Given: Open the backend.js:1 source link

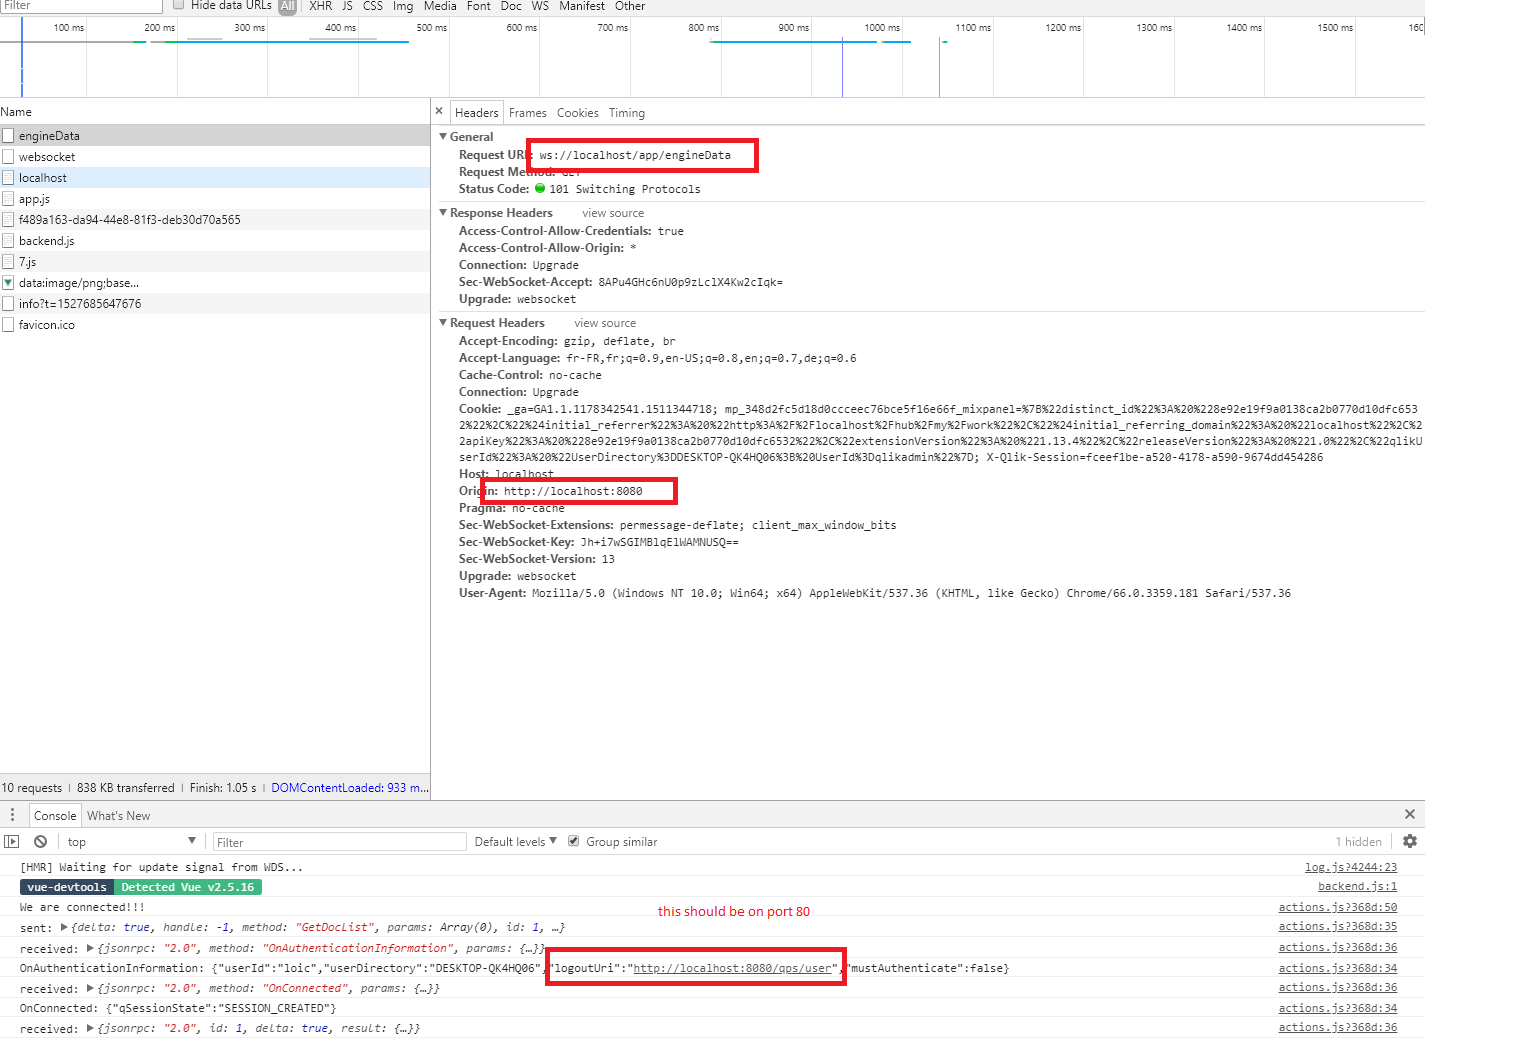Looking at the screenshot, I should [x=1357, y=886].
